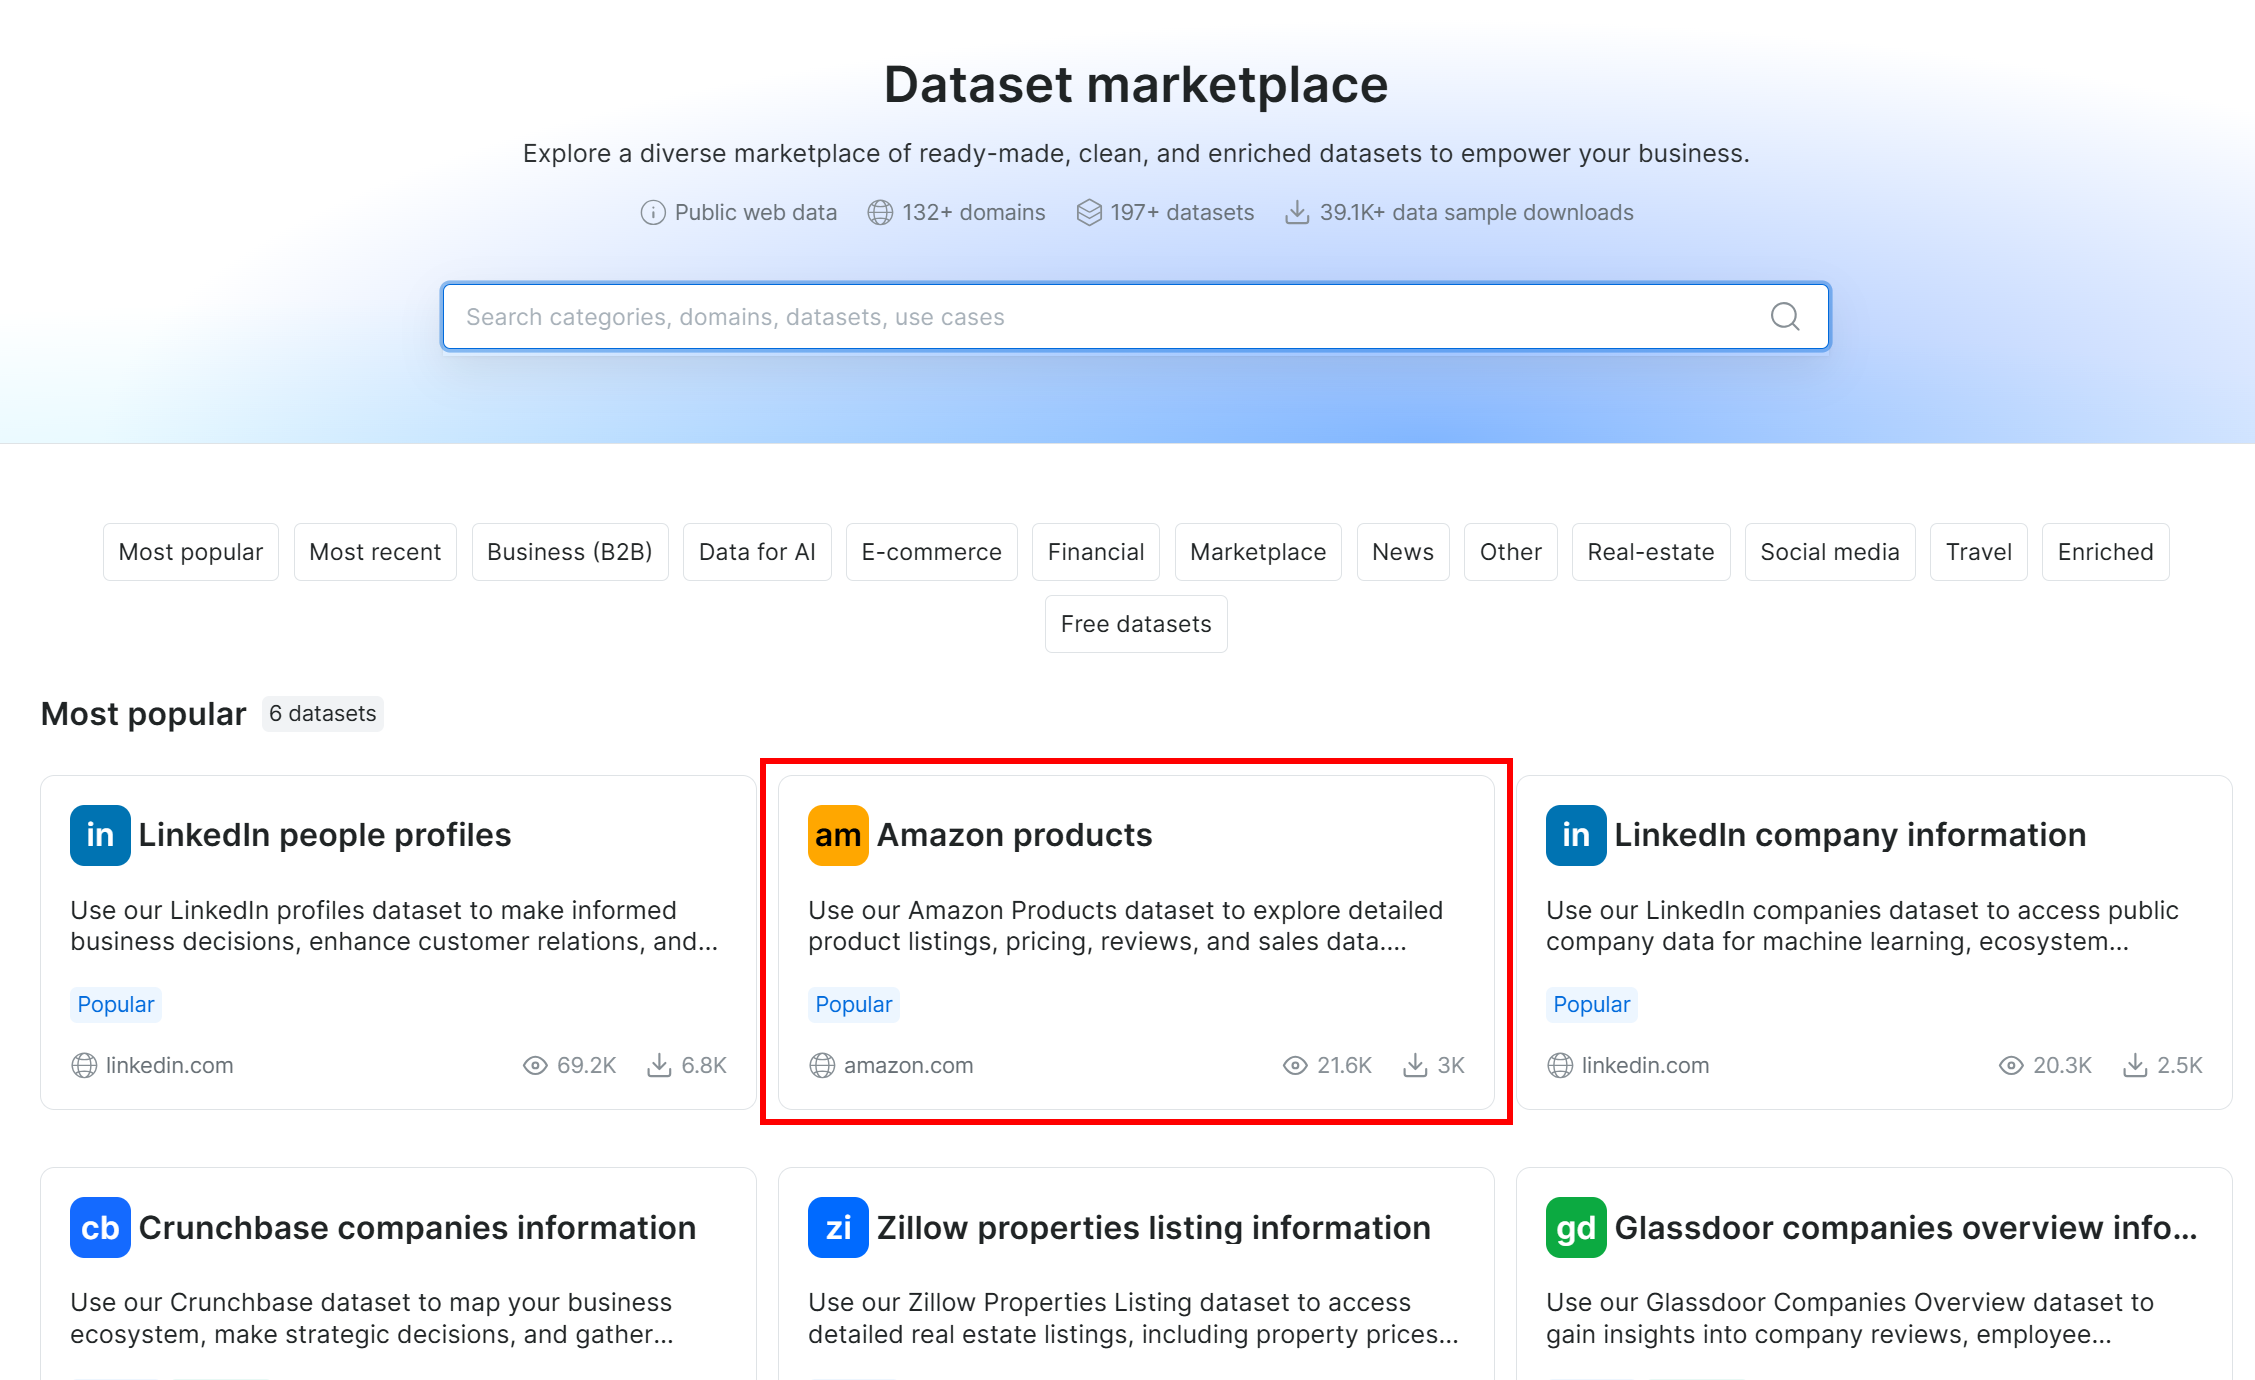The height and width of the screenshot is (1380, 2255).
Task: Switch to the Most recent tab
Action: click(x=375, y=551)
